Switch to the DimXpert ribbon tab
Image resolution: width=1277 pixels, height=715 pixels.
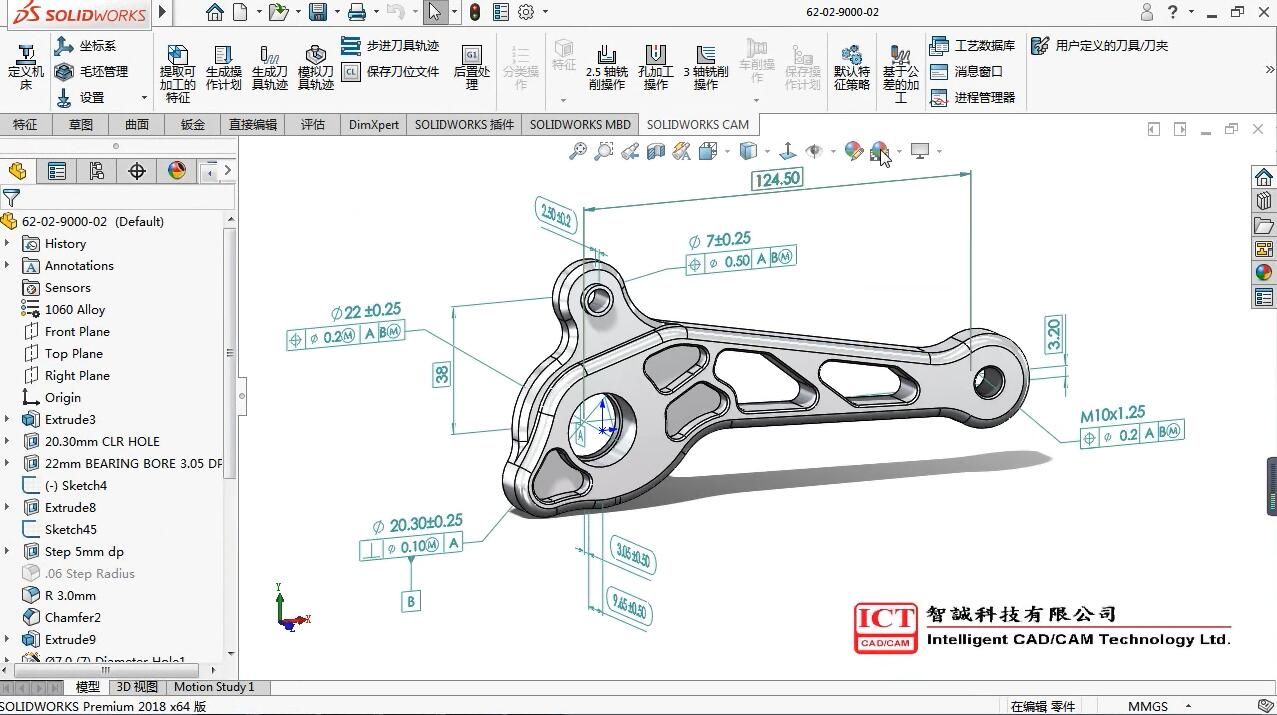[x=374, y=125]
